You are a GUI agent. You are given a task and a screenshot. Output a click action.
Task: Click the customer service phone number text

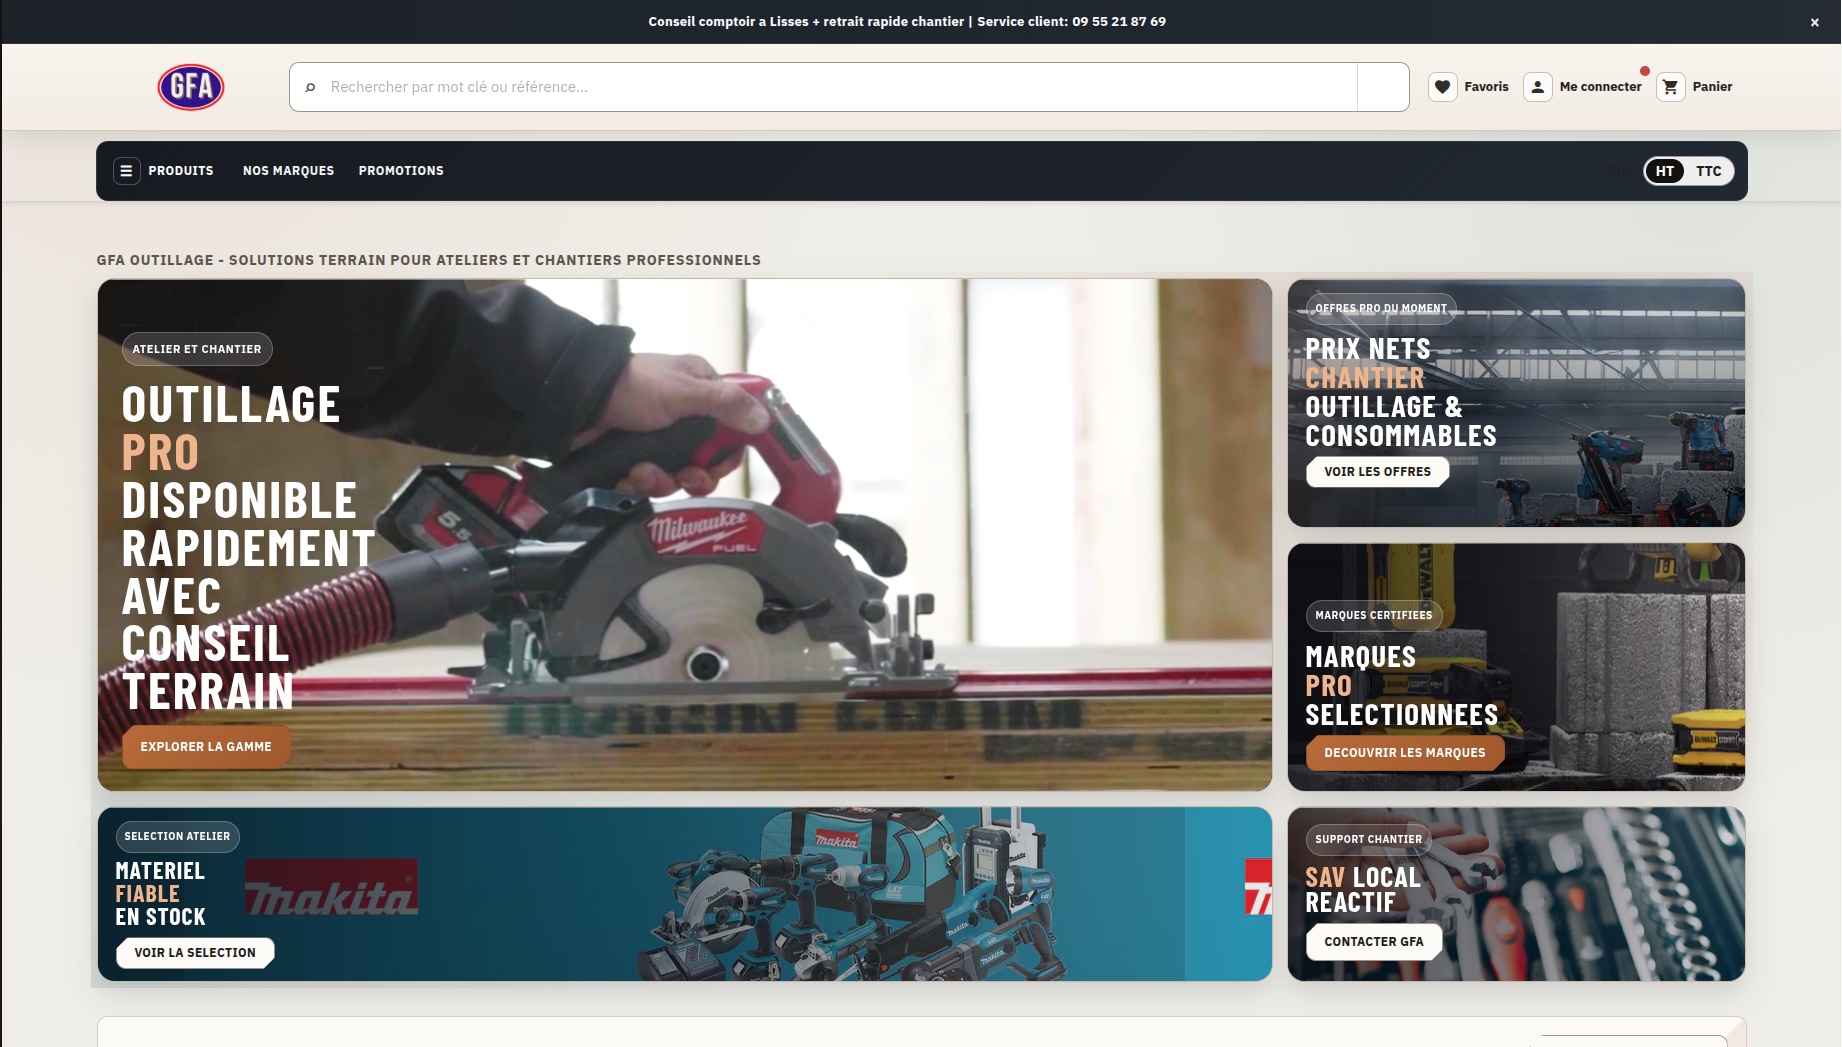pyautogui.click(x=1119, y=22)
